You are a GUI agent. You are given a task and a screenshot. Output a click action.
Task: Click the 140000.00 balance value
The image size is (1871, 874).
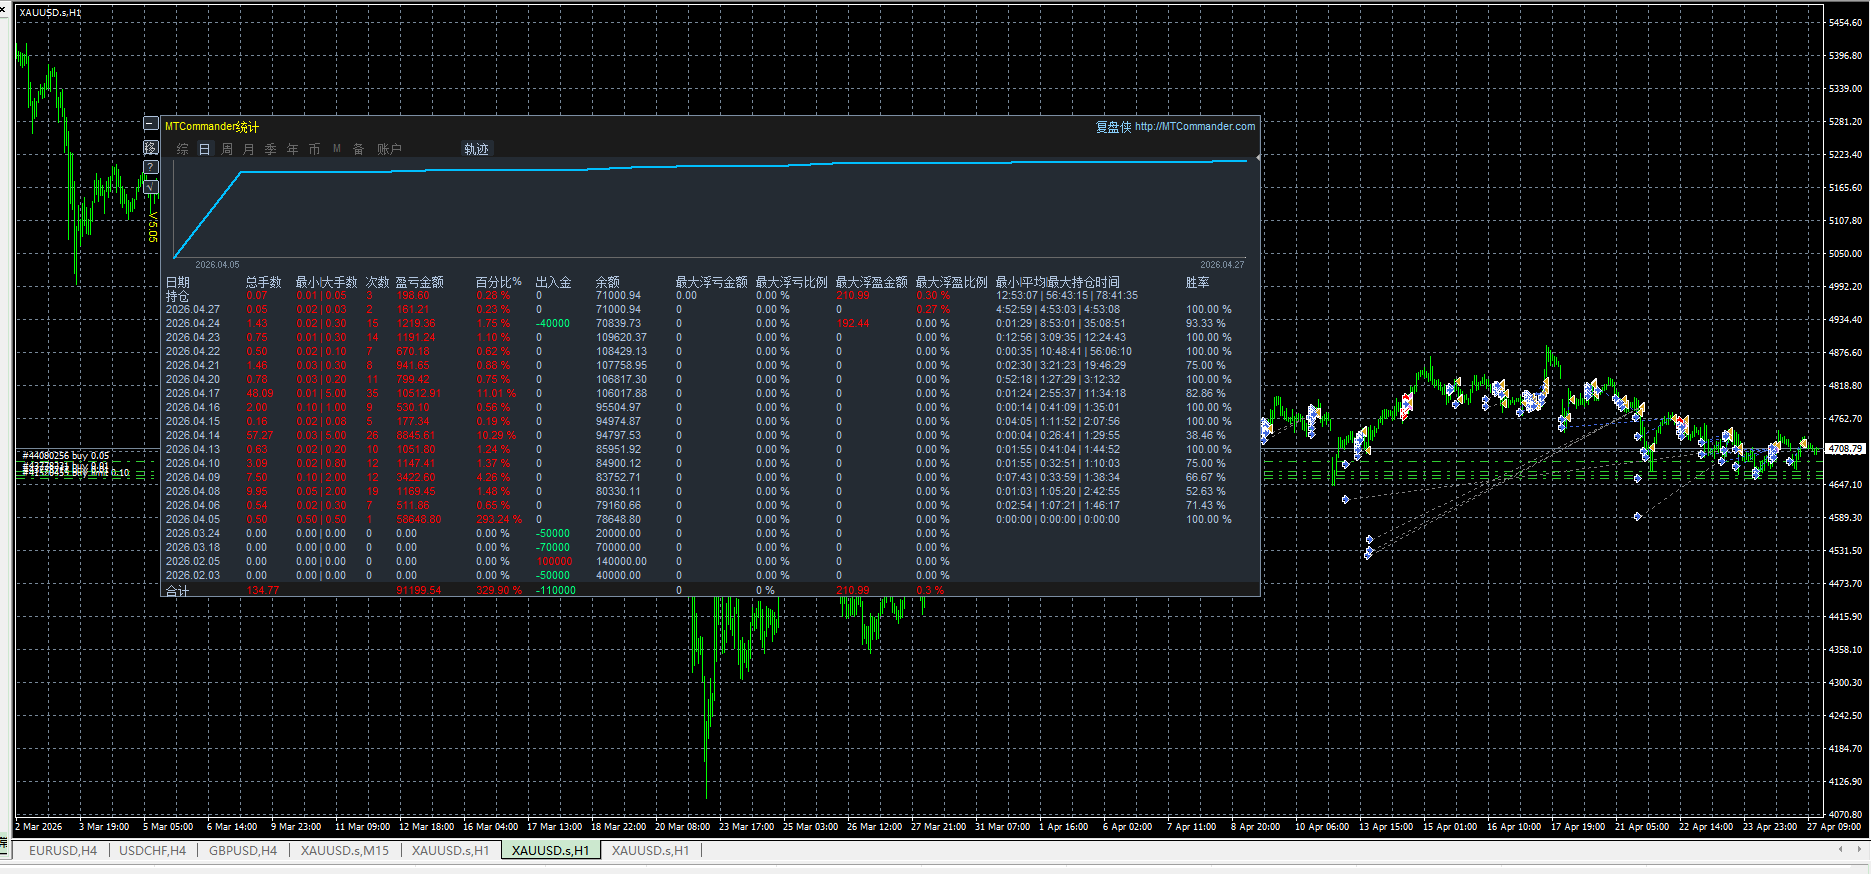(621, 562)
